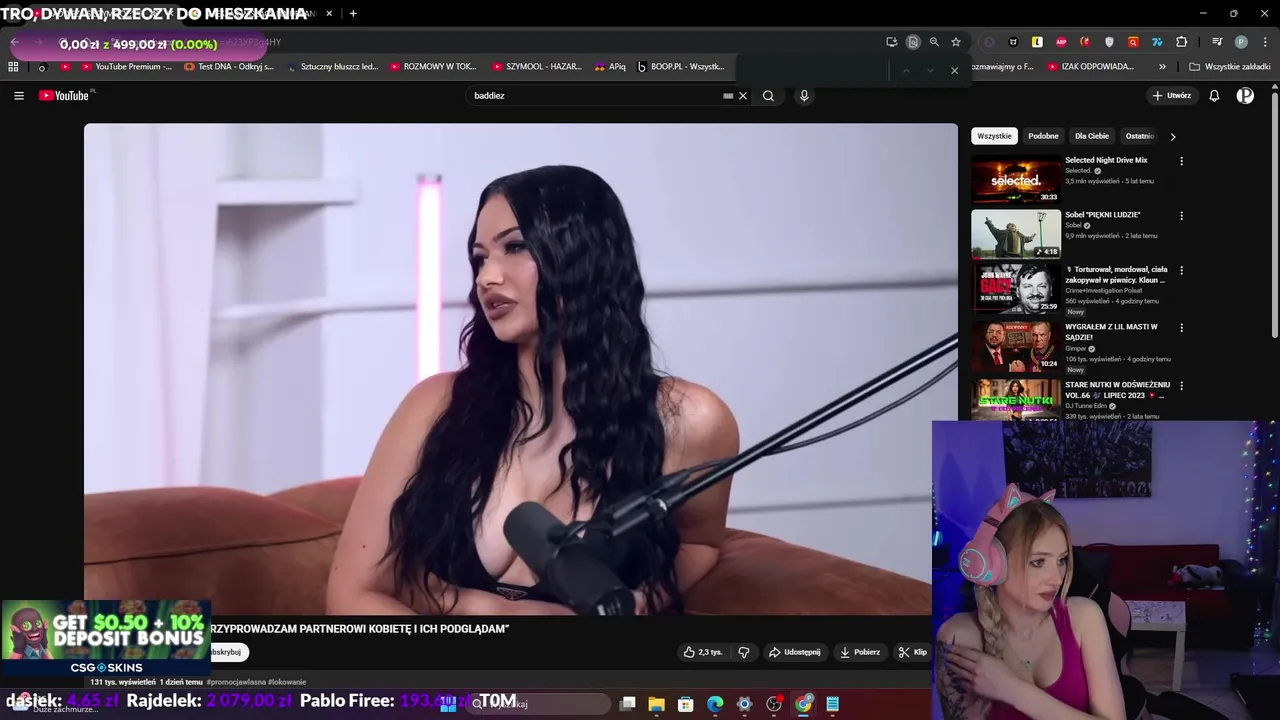Open Sztuczny bluszcz bookmark

coord(332,67)
